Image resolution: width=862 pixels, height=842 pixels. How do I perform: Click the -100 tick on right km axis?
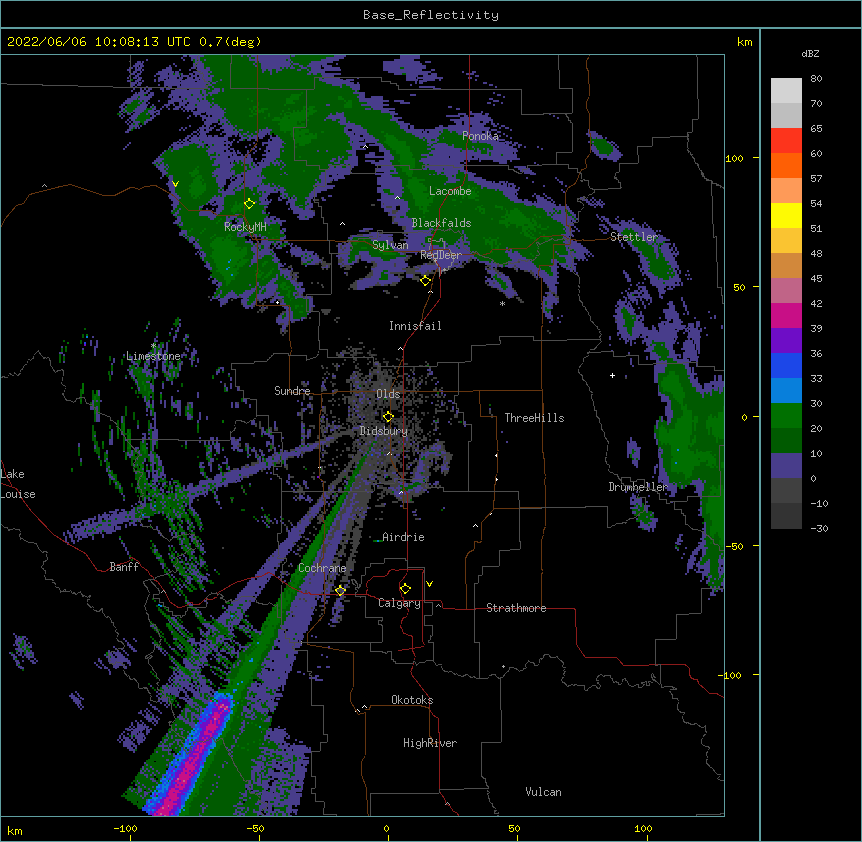click(x=732, y=675)
